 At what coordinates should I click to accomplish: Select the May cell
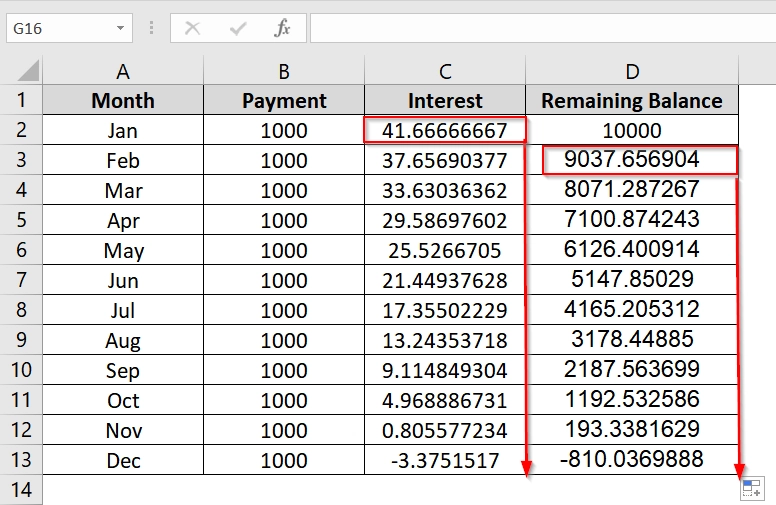123,250
